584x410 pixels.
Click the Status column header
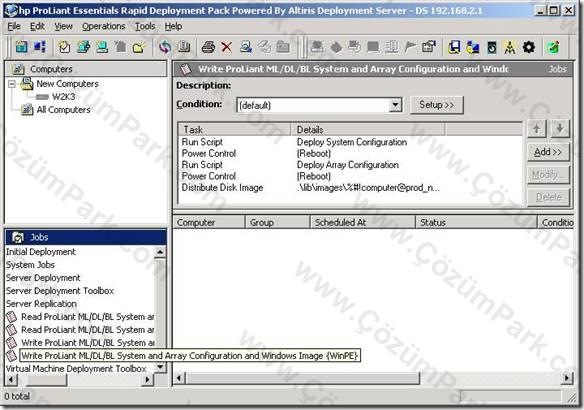click(476, 222)
